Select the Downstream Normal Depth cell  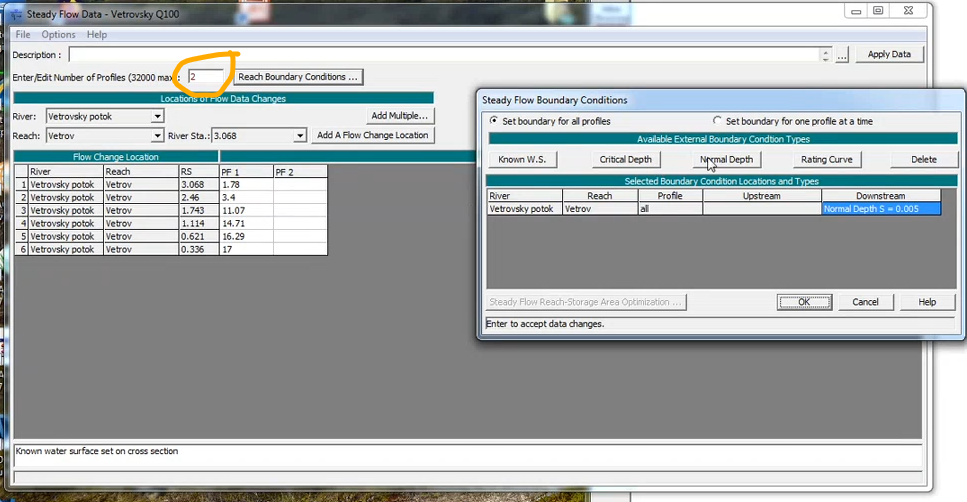881,209
